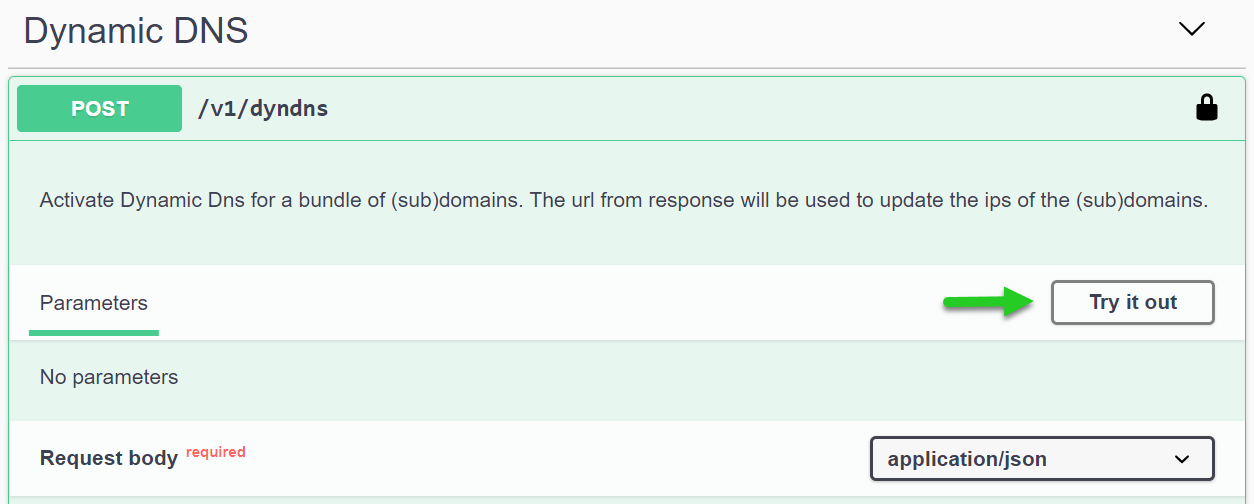1254x504 pixels.
Task: Click the authorization lock icon
Action: click(x=1207, y=108)
